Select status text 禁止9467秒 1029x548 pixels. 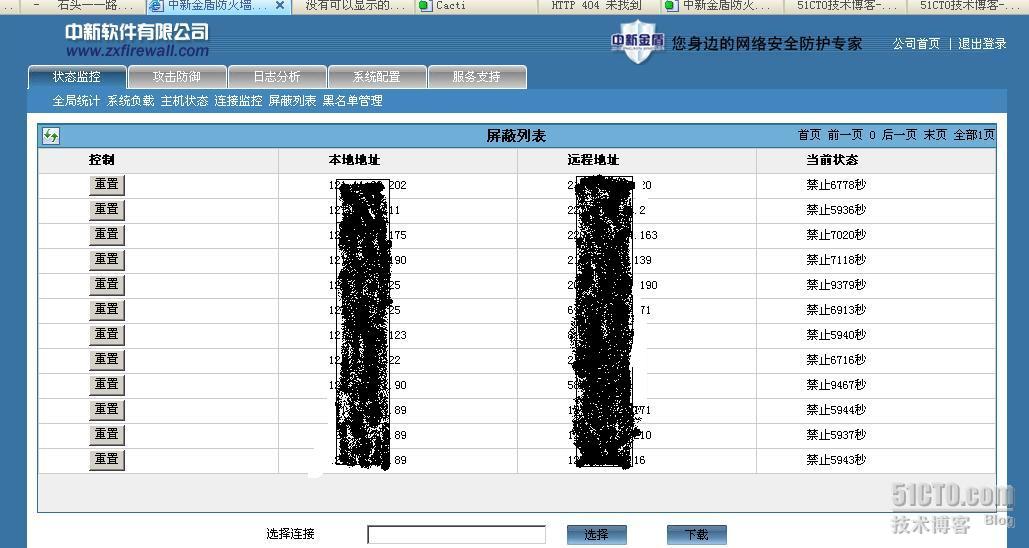pyautogui.click(x=836, y=385)
